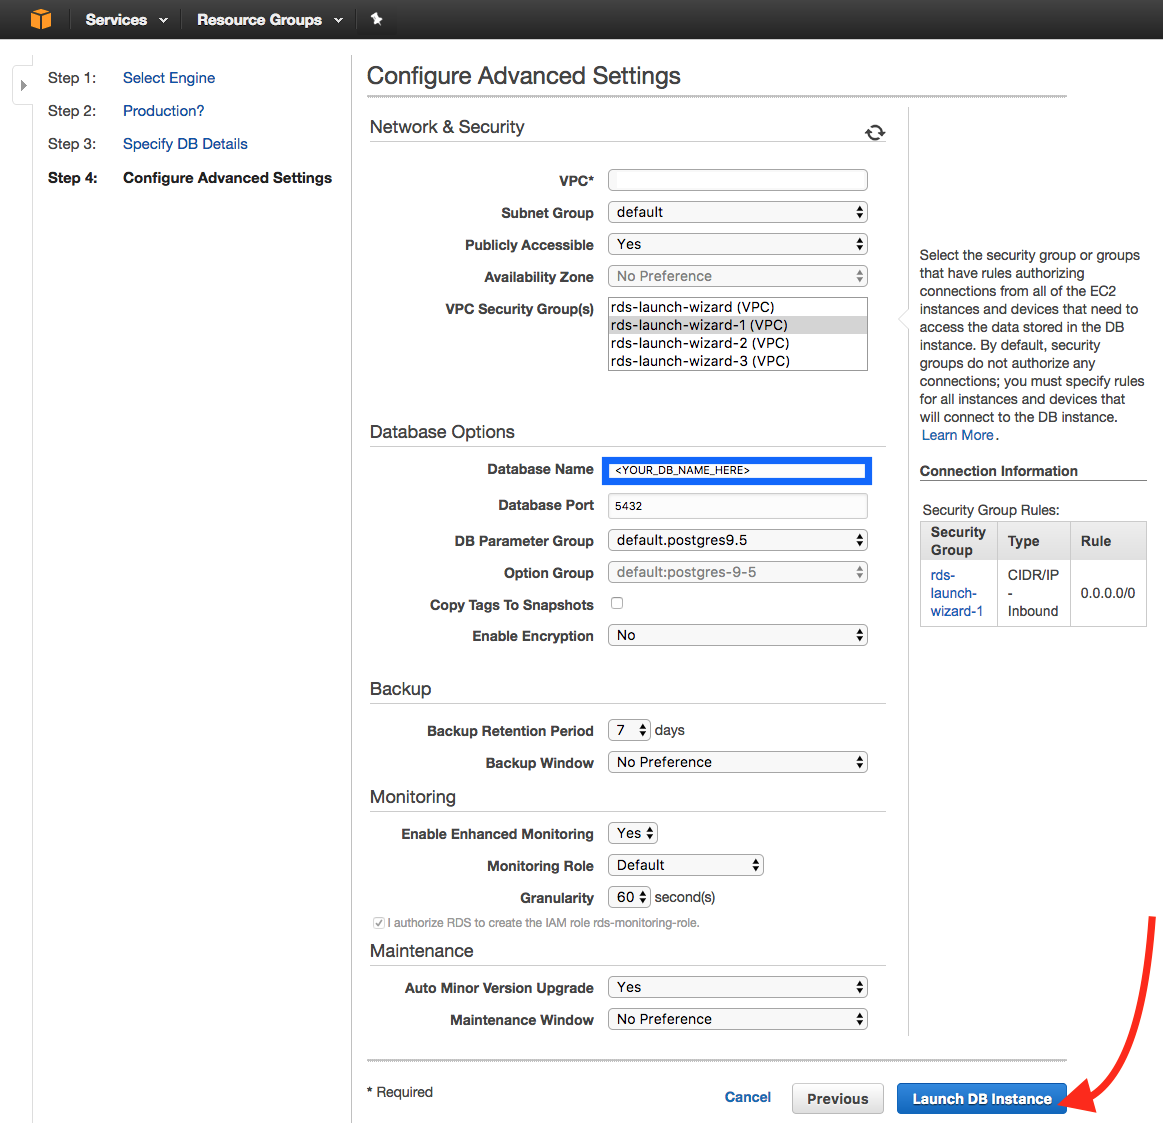Click the Database Name input field
Image resolution: width=1163 pixels, height=1123 pixels.
click(737, 470)
